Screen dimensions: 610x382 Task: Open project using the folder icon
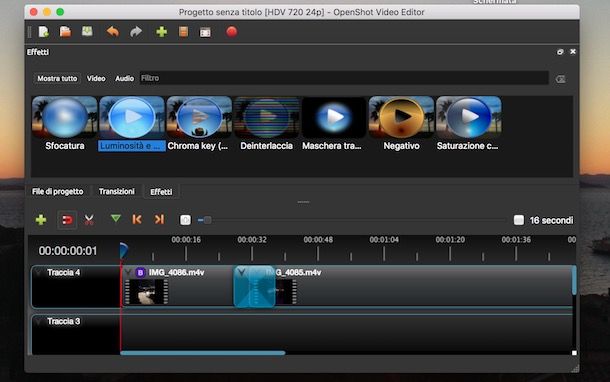[65, 32]
